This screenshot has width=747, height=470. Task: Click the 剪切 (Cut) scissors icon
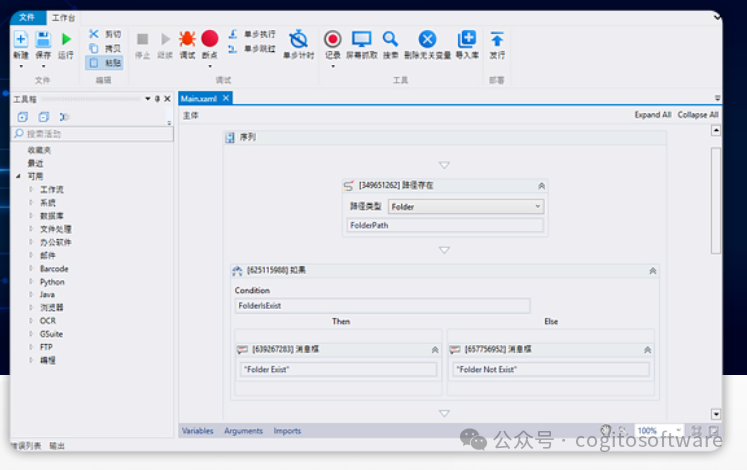point(93,34)
